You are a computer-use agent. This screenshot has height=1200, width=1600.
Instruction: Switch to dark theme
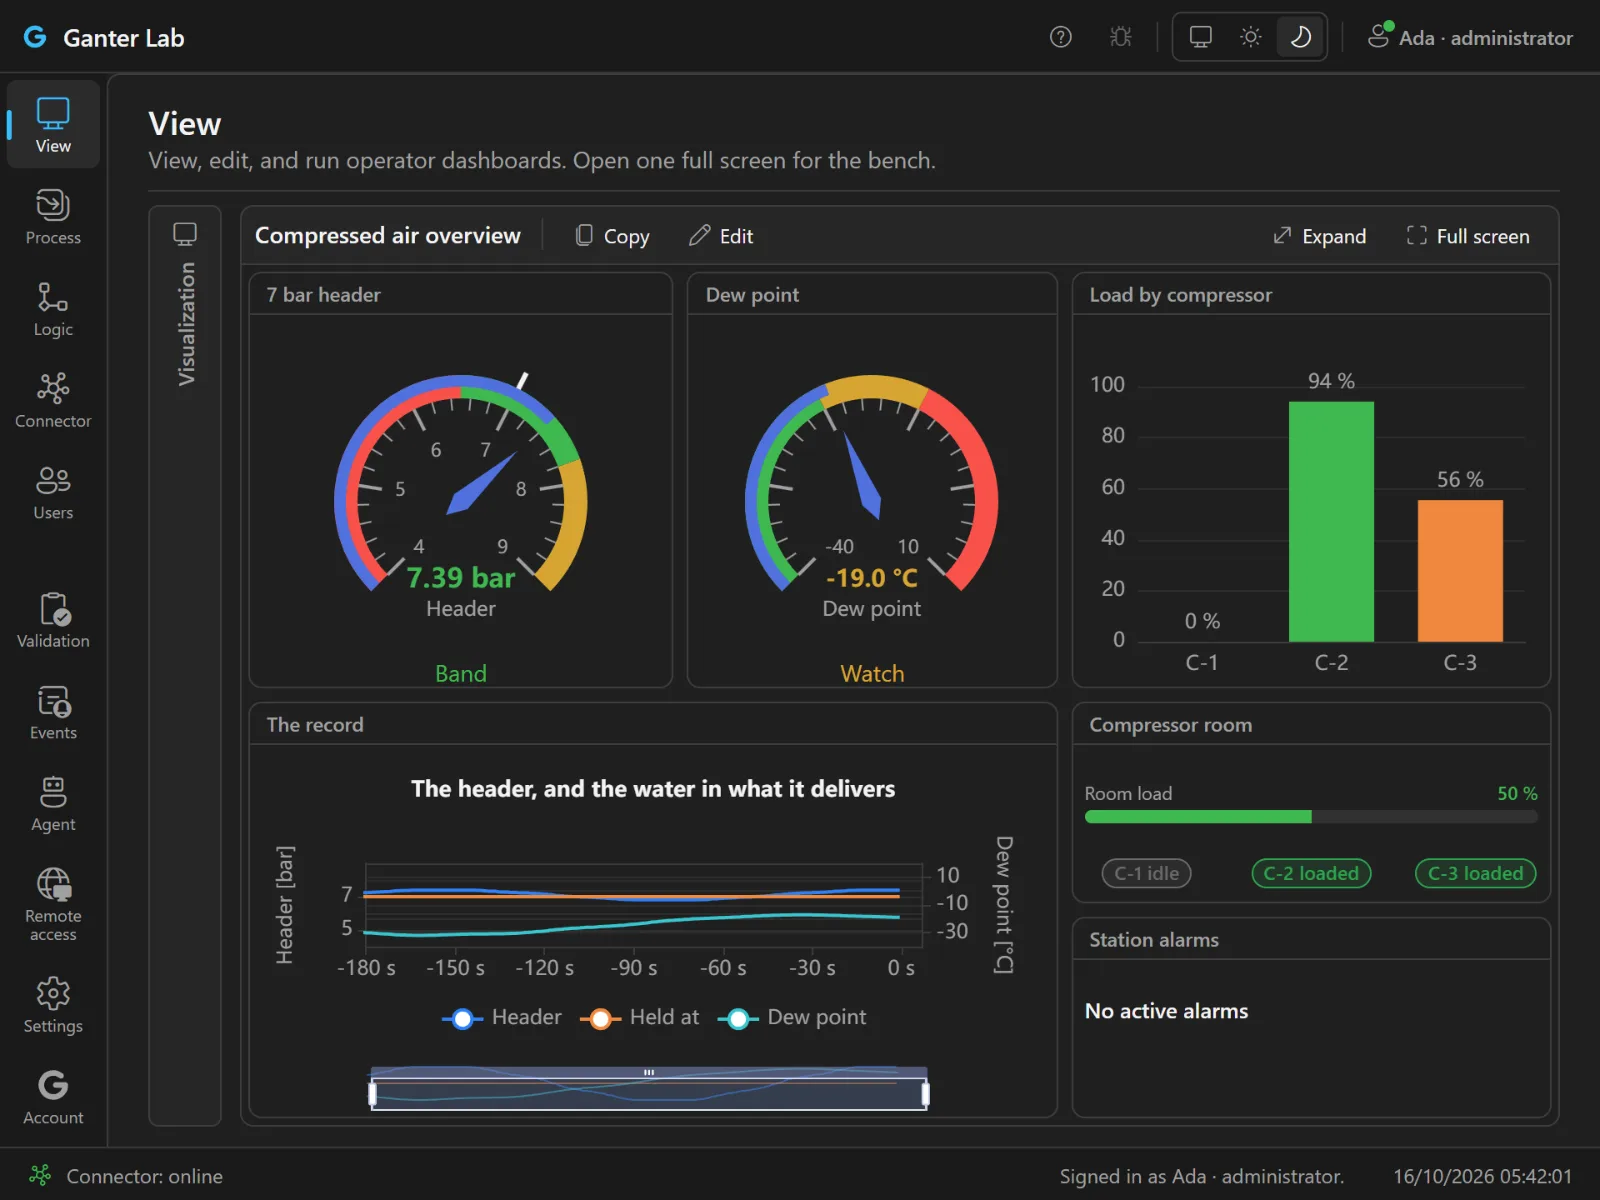(x=1301, y=37)
